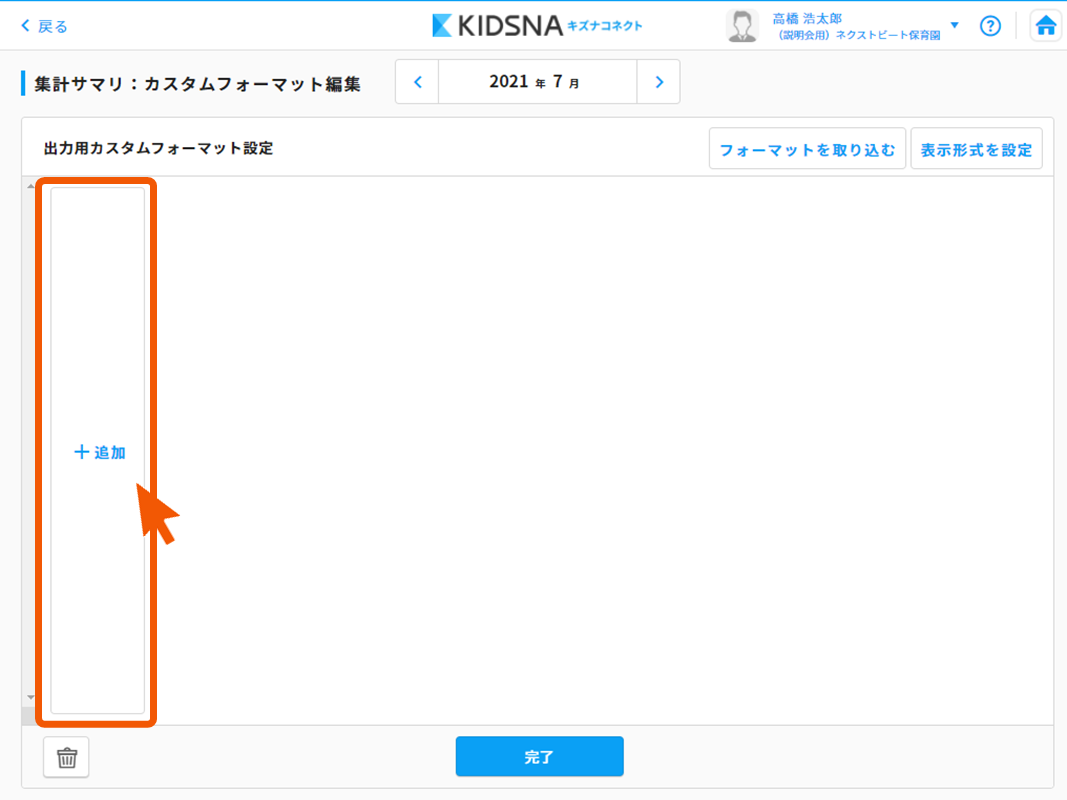Open the 表示形式を設定 settings button
Viewport: 1067px width, 800px height.
click(976, 150)
